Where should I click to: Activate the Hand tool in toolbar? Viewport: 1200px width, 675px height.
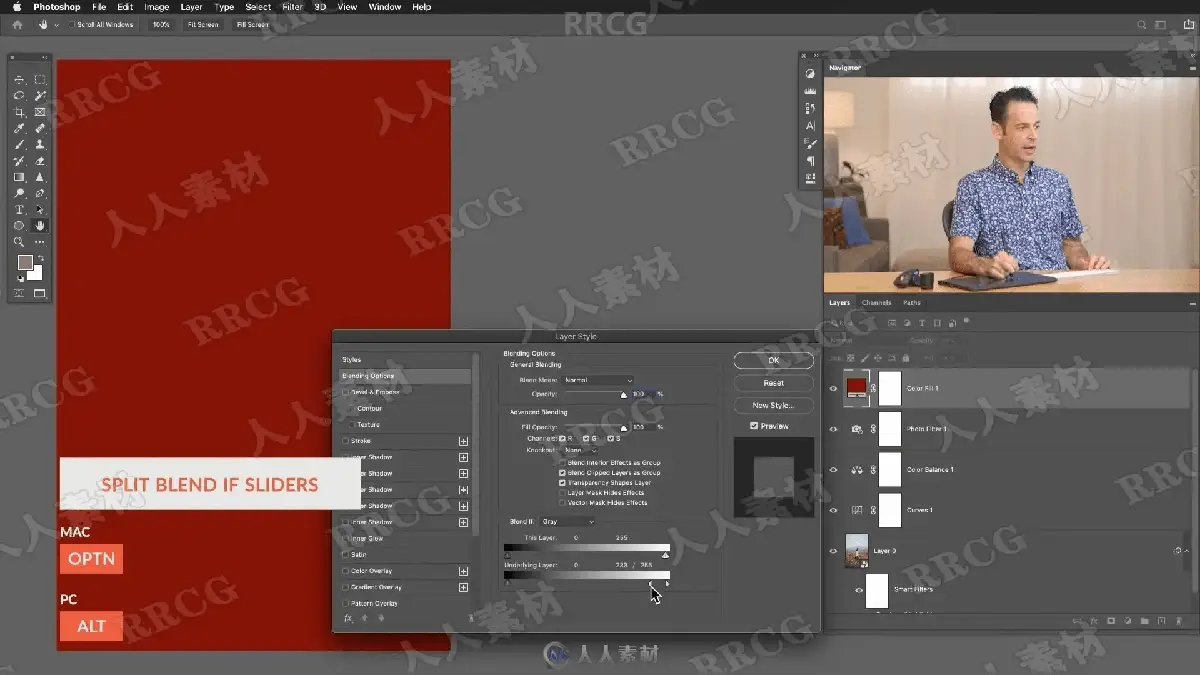pyautogui.click(x=40, y=226)
